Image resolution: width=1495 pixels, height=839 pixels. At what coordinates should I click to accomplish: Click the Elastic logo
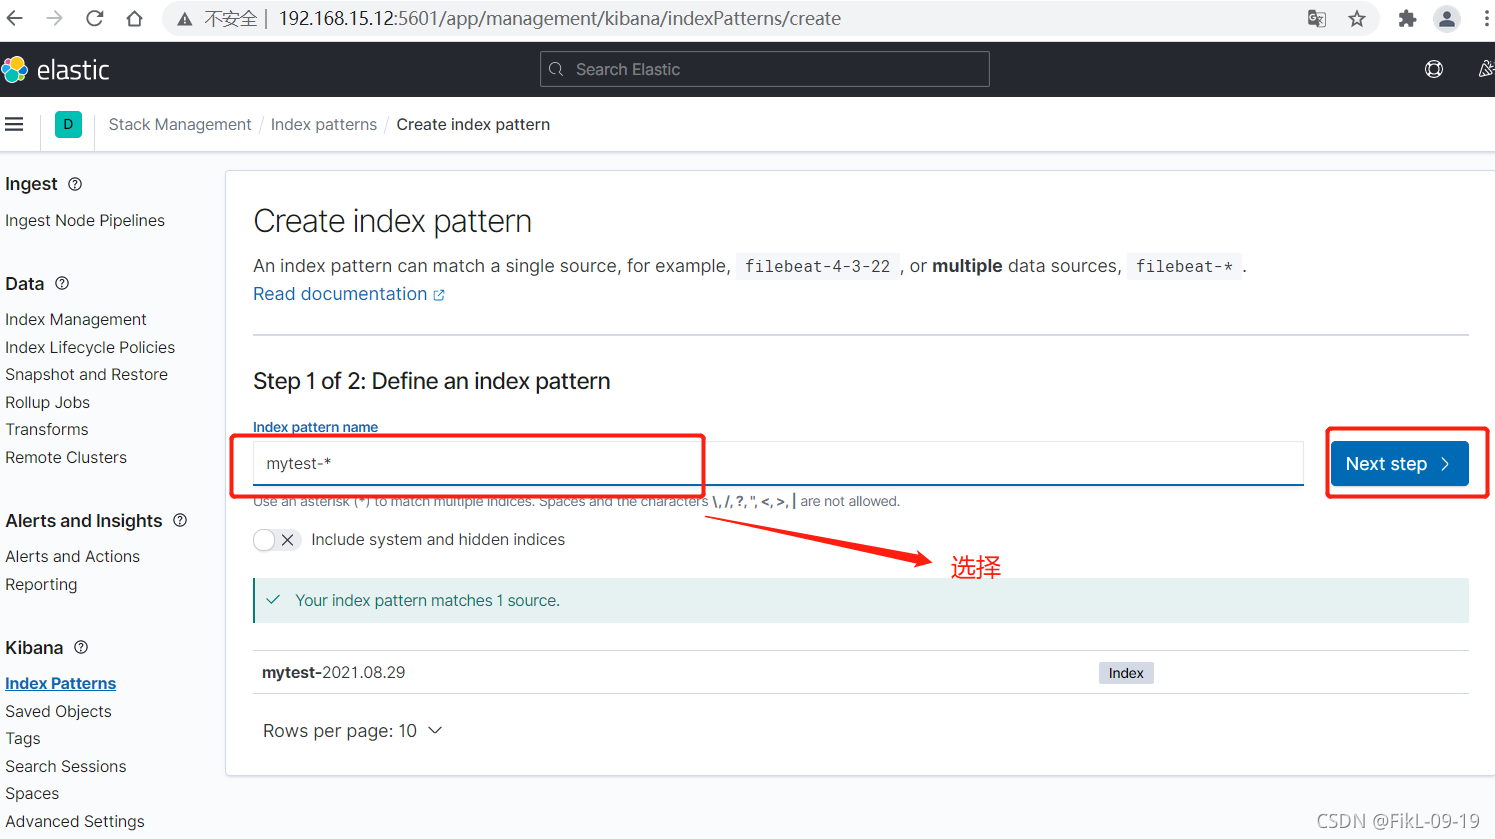pyautogui.click(x=56, y=69)
